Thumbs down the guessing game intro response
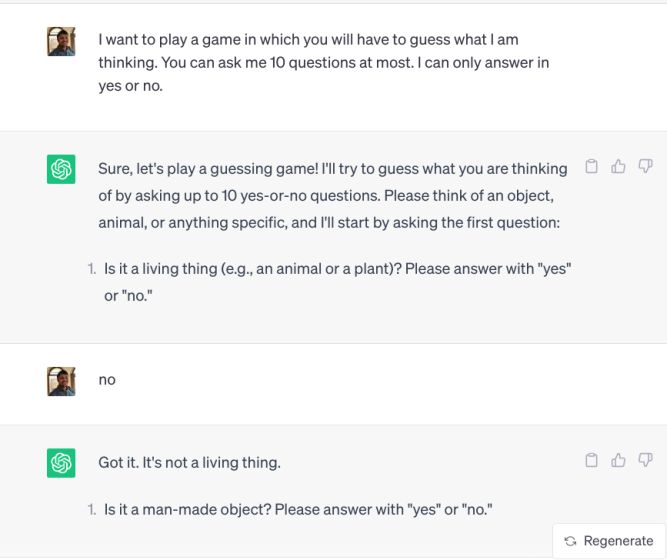Viewport: 667px width, 560px height. (x=645, y=167)
